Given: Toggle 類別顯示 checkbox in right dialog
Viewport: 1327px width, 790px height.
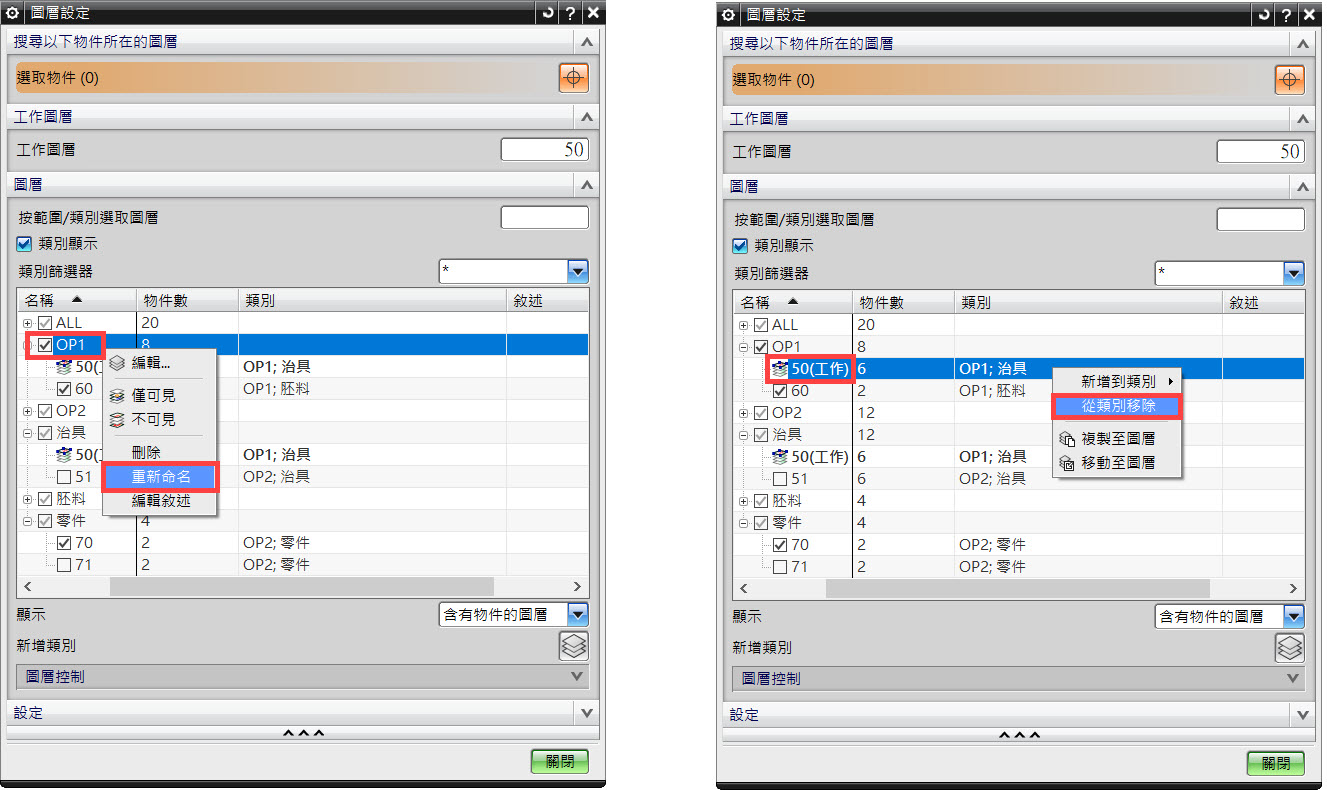Looking at the screenshot, I should (741, 246).
